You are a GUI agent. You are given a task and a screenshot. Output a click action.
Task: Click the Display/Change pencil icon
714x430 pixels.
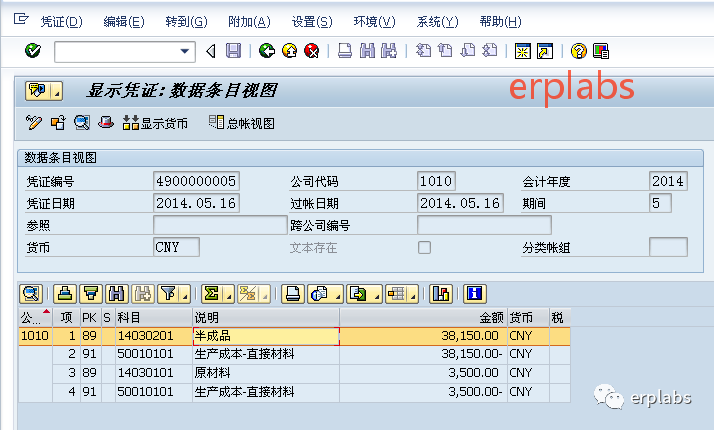[34, 123]
